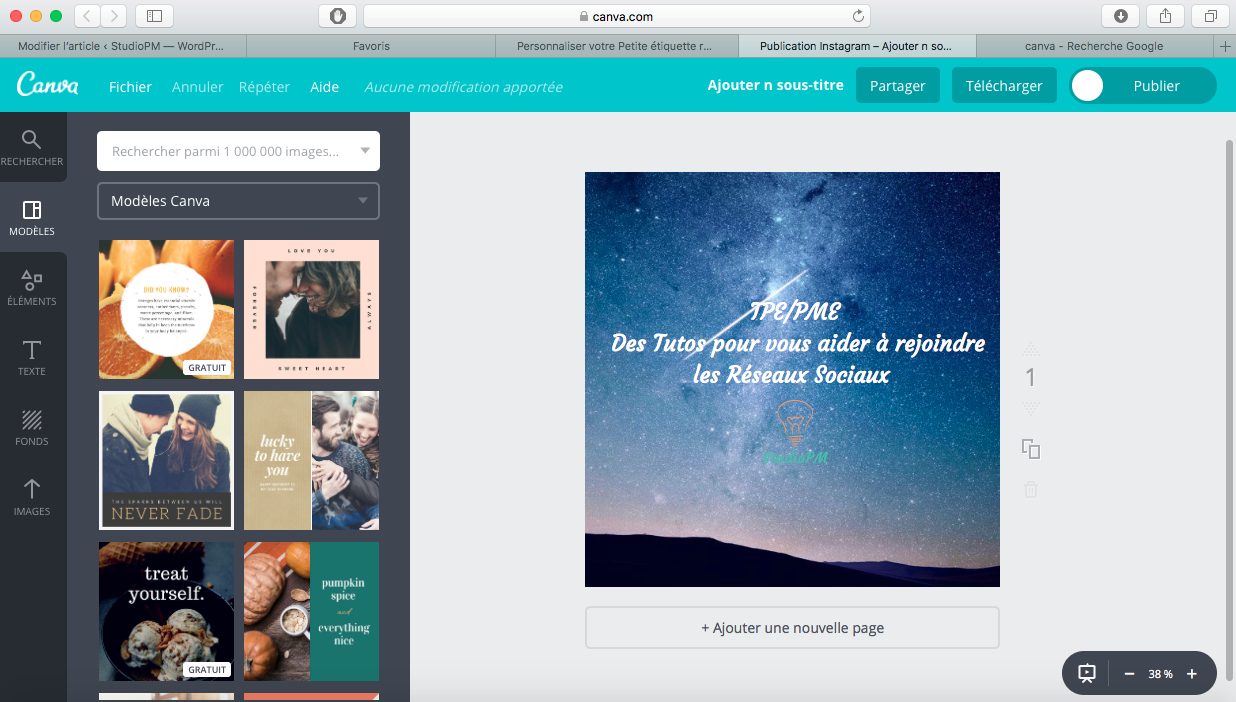
Task: Select the treat yourself template thumbnail
Action: point(166,611)
